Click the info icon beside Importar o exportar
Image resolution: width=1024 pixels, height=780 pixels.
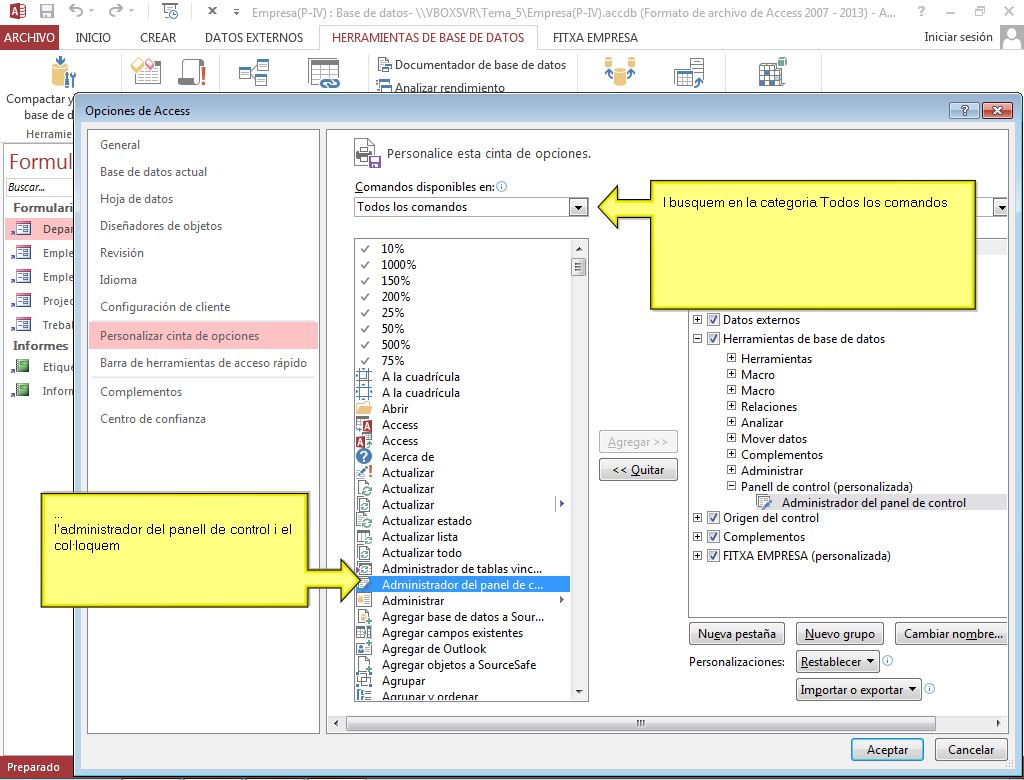click(929, 689)
